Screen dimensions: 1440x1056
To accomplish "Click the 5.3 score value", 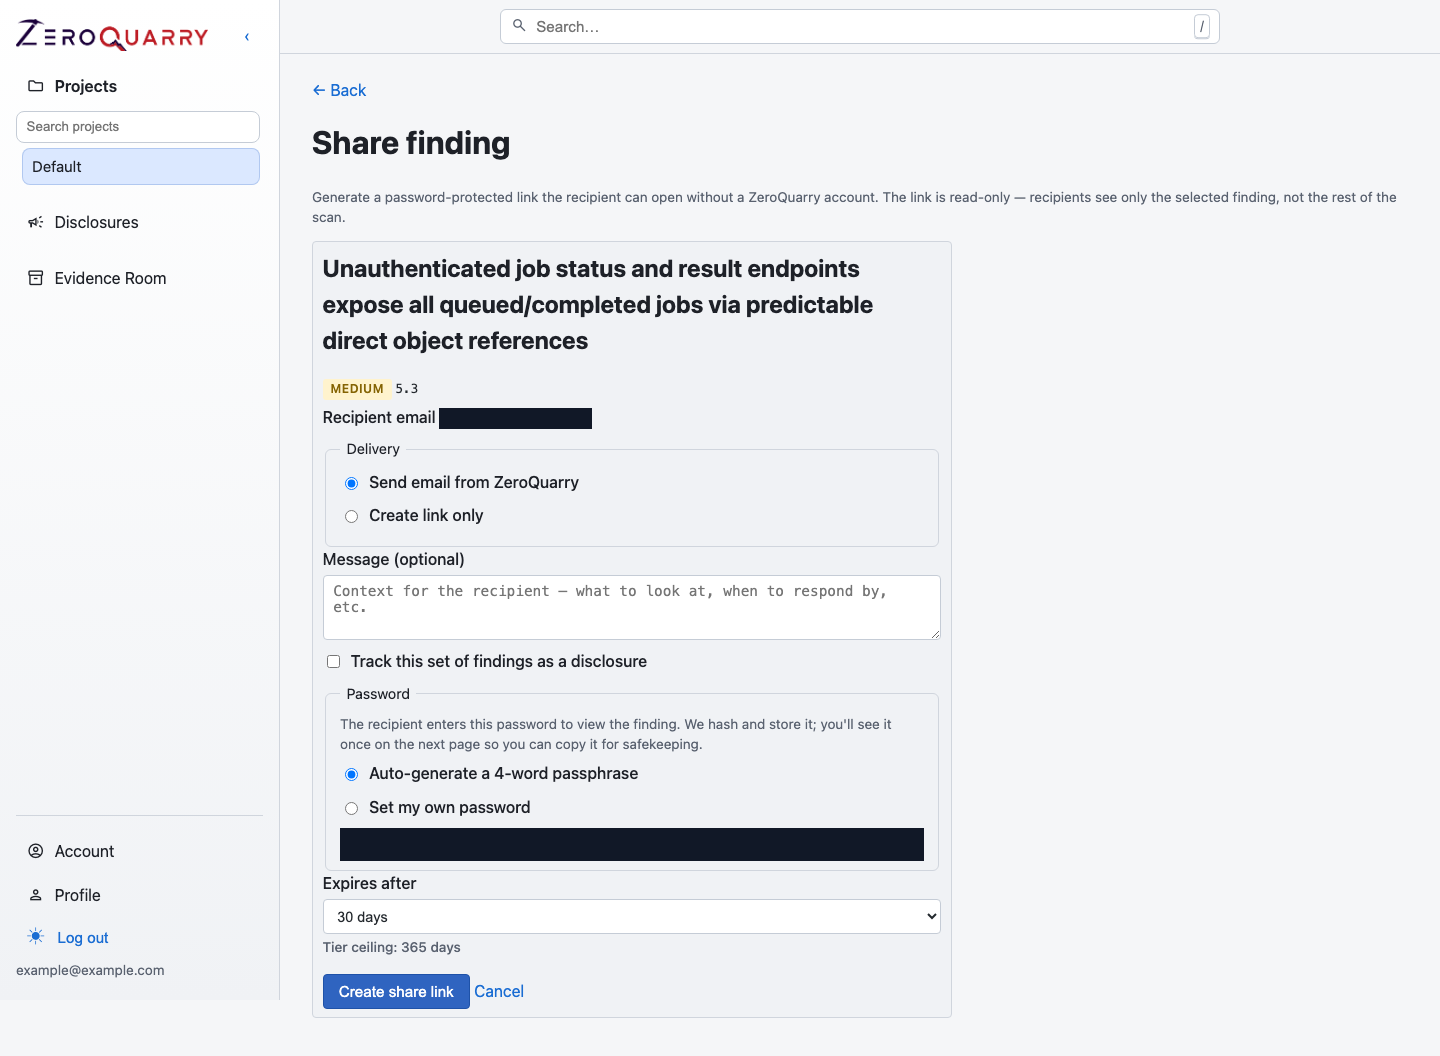I will tap(407, 389).
